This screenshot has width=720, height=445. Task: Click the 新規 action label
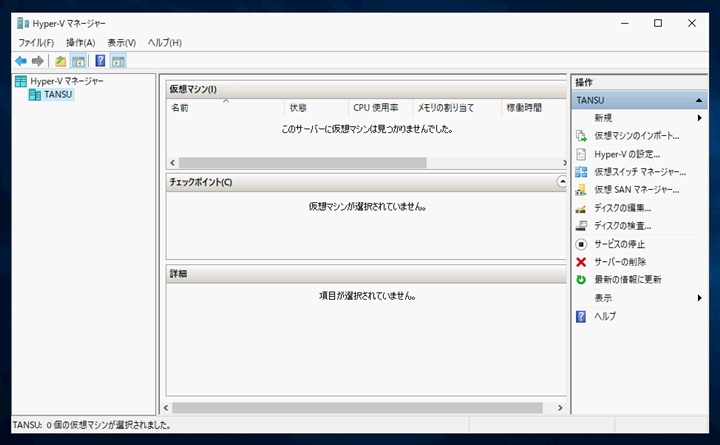coord(603,118)
